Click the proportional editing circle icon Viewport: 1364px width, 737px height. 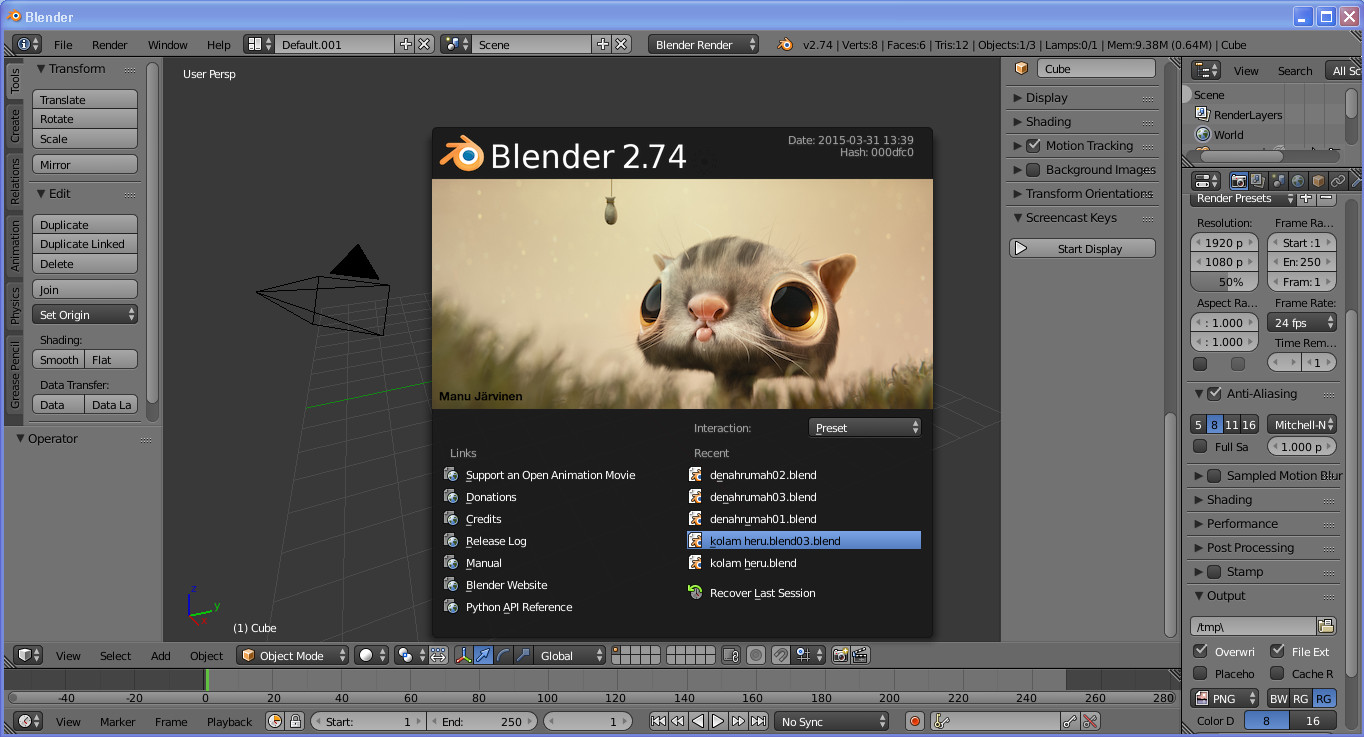point(756,656)
